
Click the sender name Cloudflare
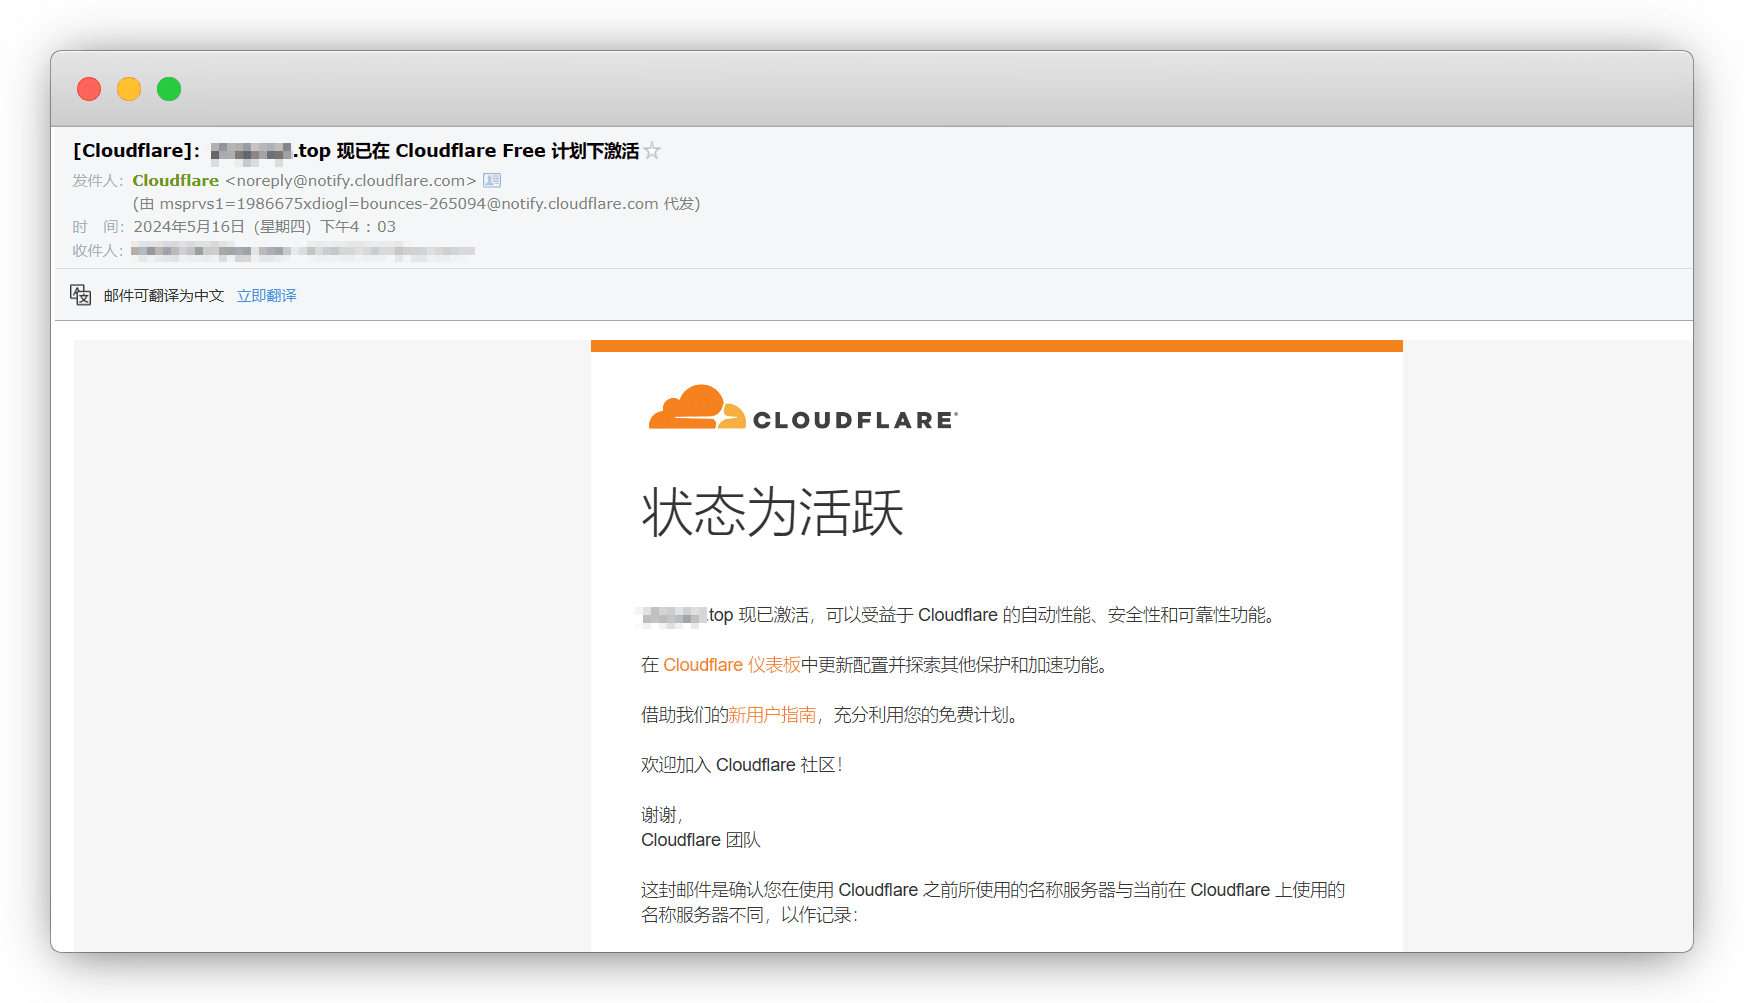click(x=176, y=181)
